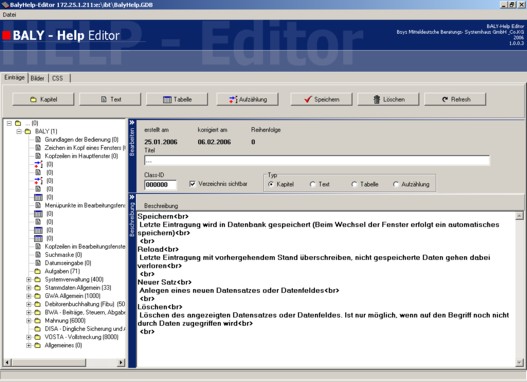The height and width of the screenshot is (382, 527).
Task: Click document icon beside Zeichen im Kopf eines Fensters
Action: (x=38, y=148)
